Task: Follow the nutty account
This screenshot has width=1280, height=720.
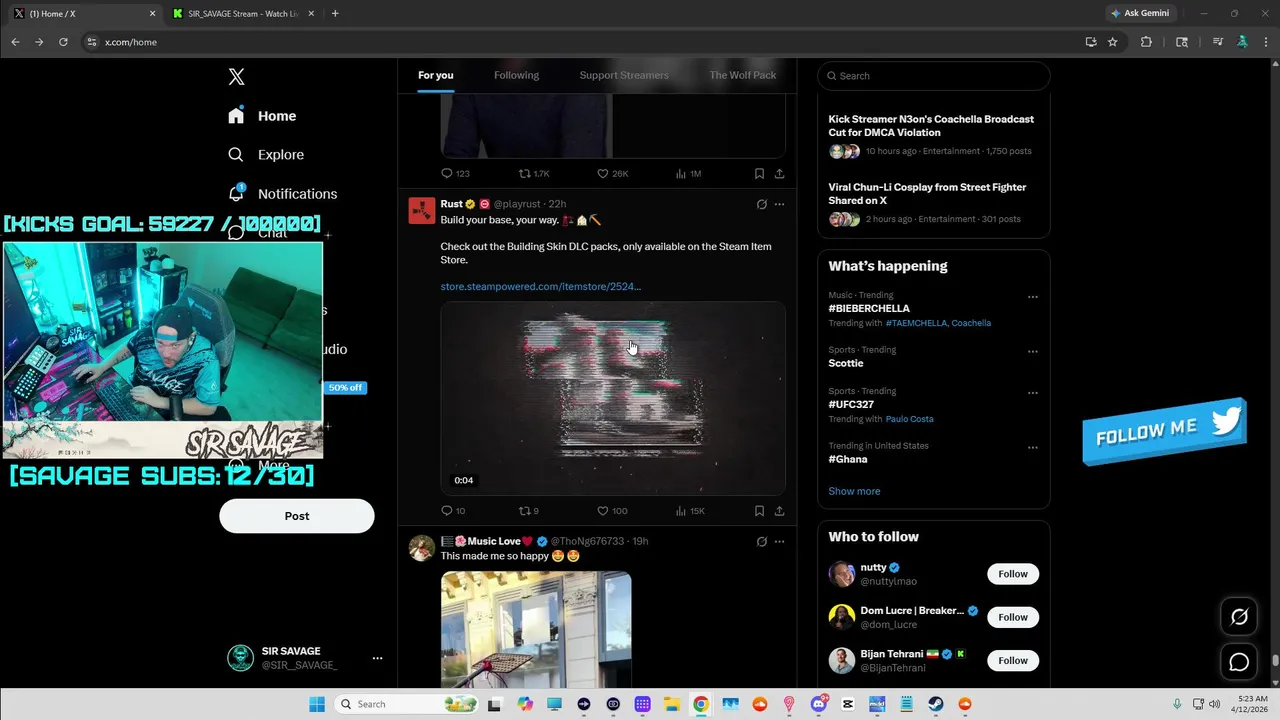Action: coord(1013,574)
